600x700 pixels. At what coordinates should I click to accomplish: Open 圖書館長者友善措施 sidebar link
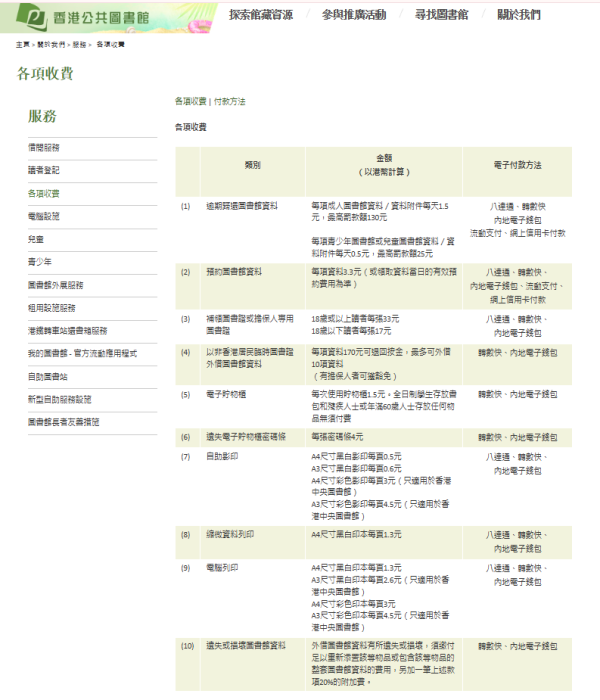pyautogui.click(x=63, y=422)
